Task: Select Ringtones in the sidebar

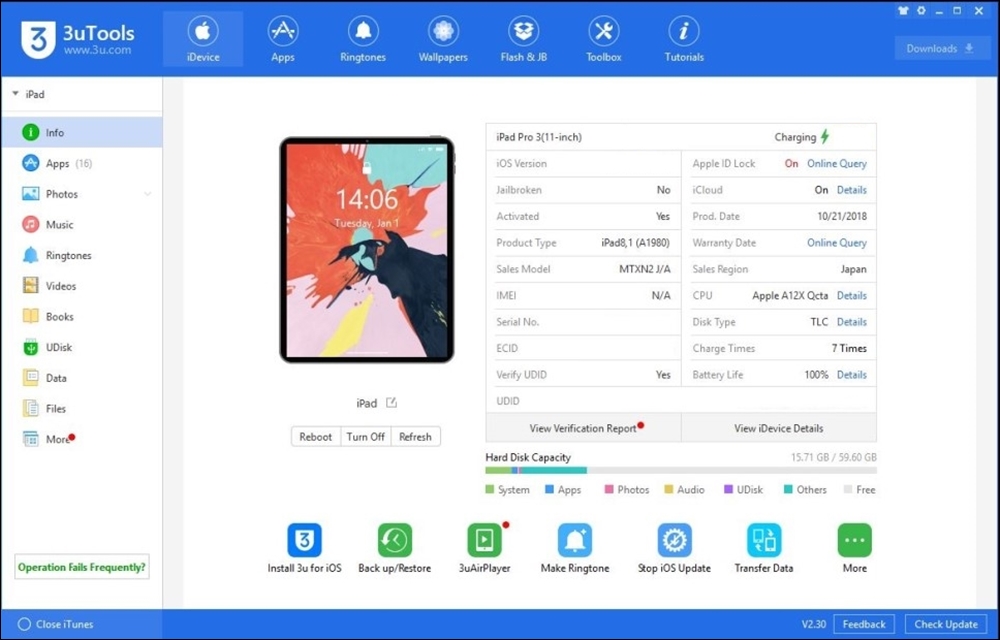Action: 82,255
